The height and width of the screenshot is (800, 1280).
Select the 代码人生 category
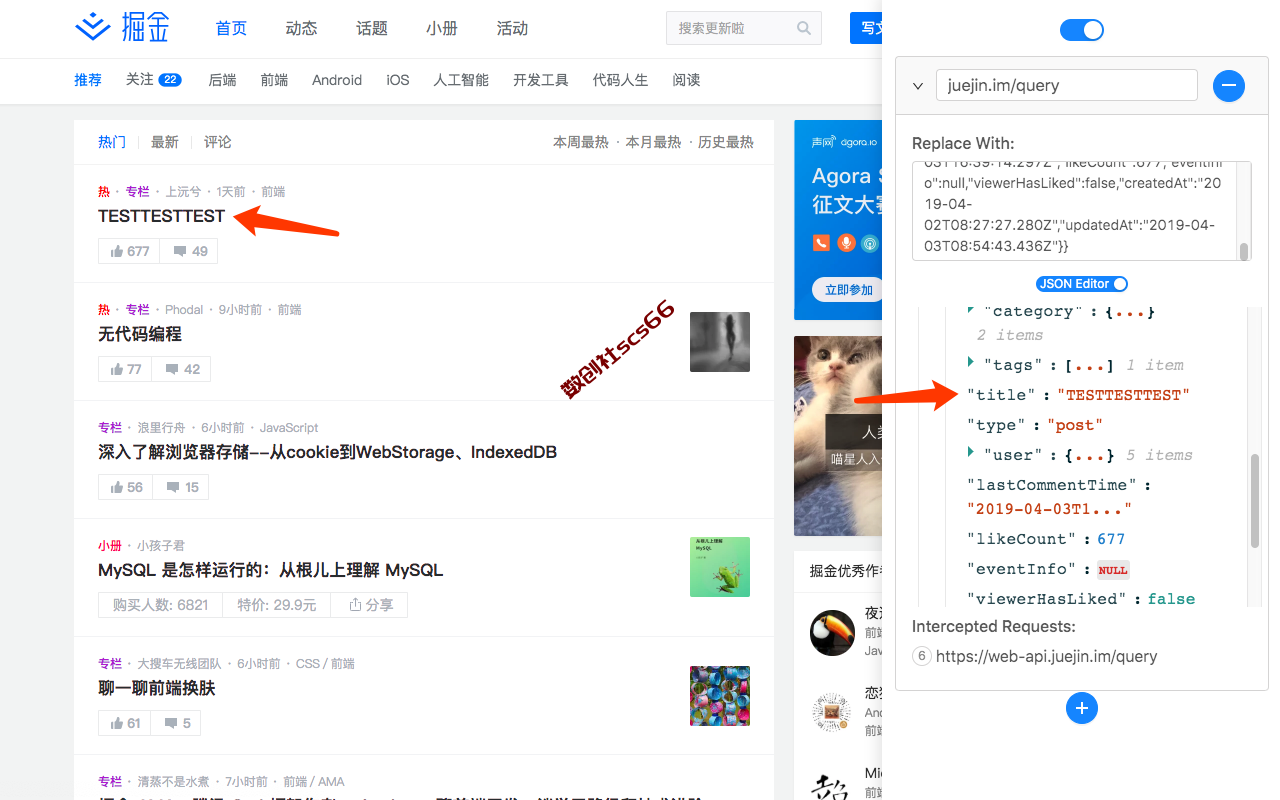[x=620, y=80]
